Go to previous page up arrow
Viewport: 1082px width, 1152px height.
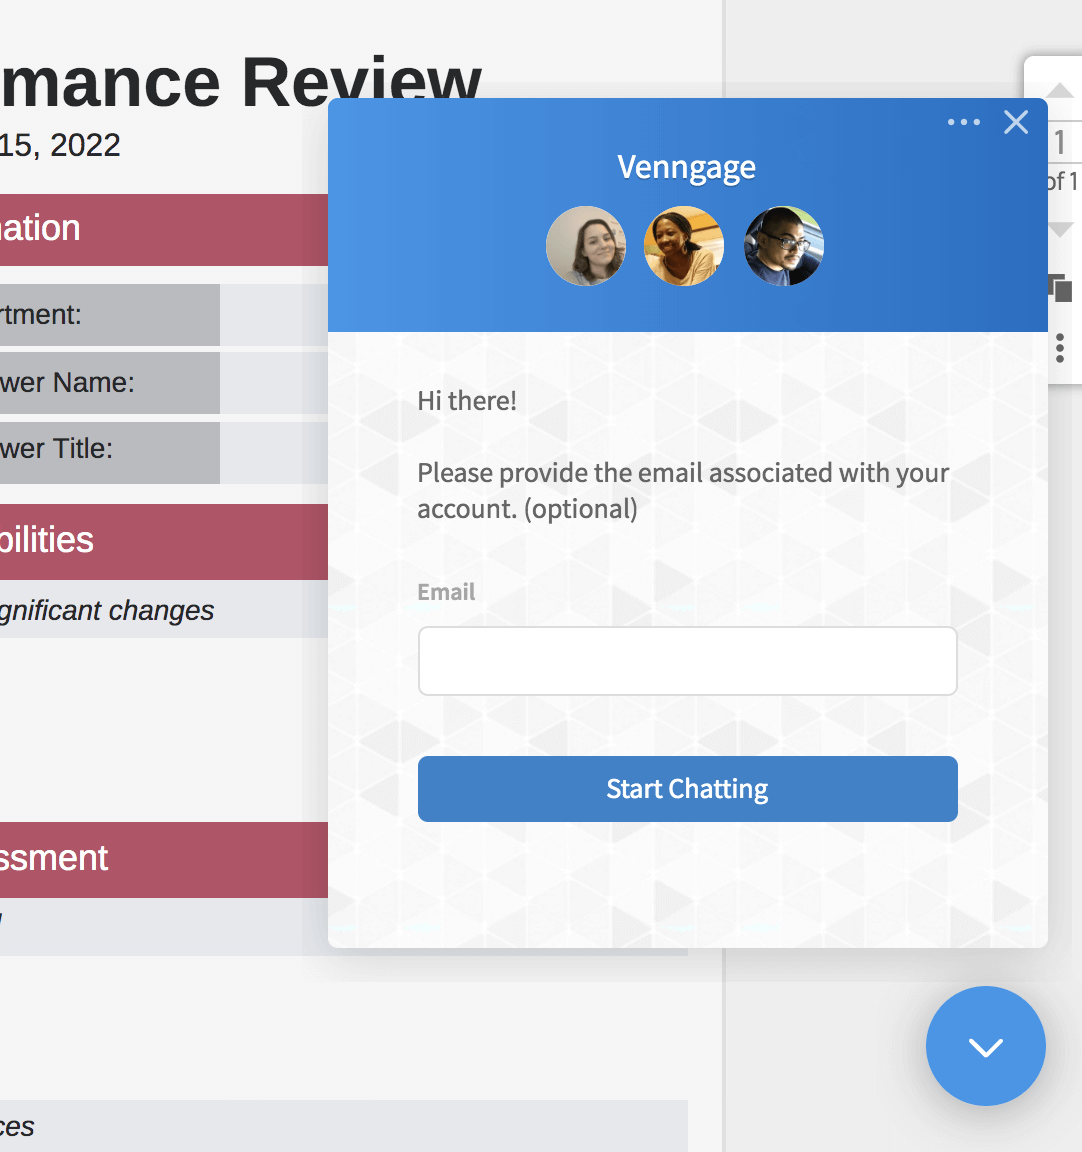[x=1059, y=90]
